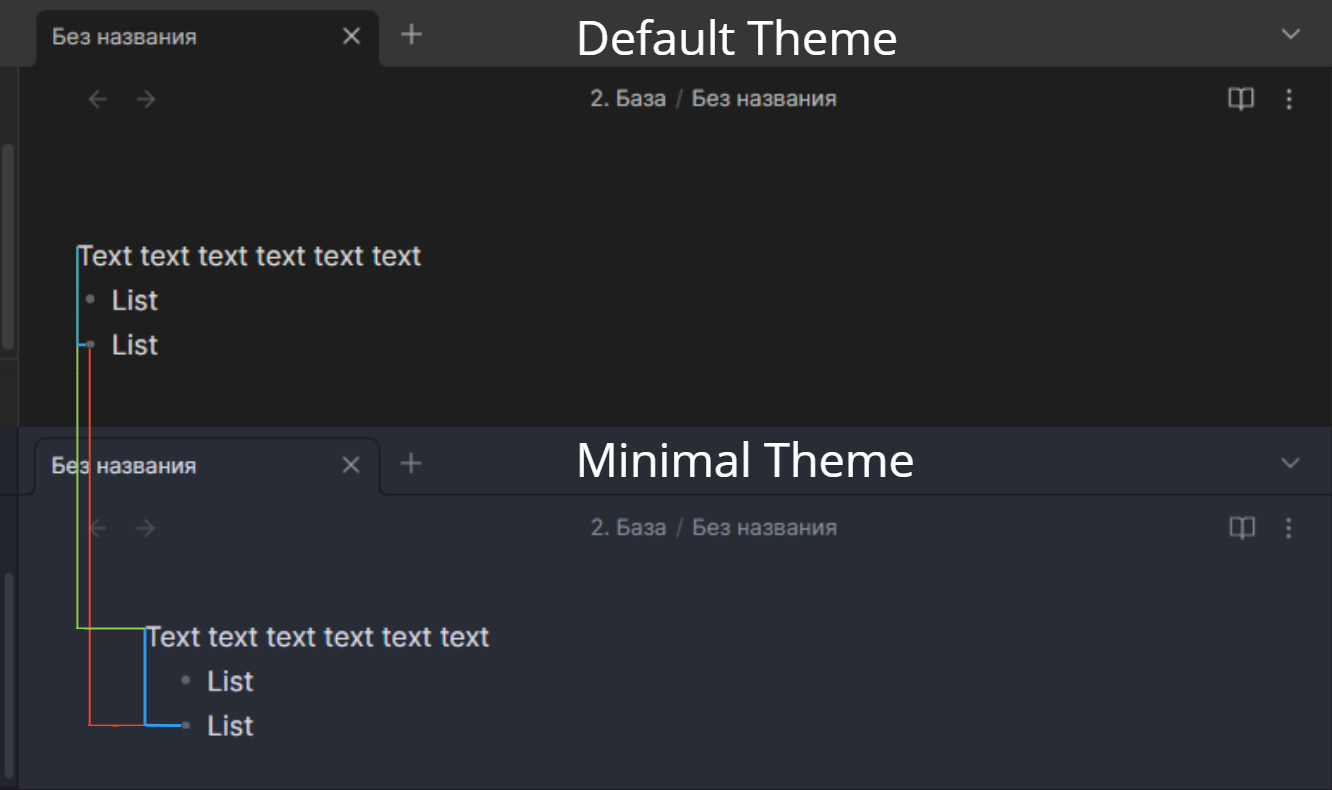Click the more options icon in Default Theme

pyautogui.click(x=1289, y=98)
